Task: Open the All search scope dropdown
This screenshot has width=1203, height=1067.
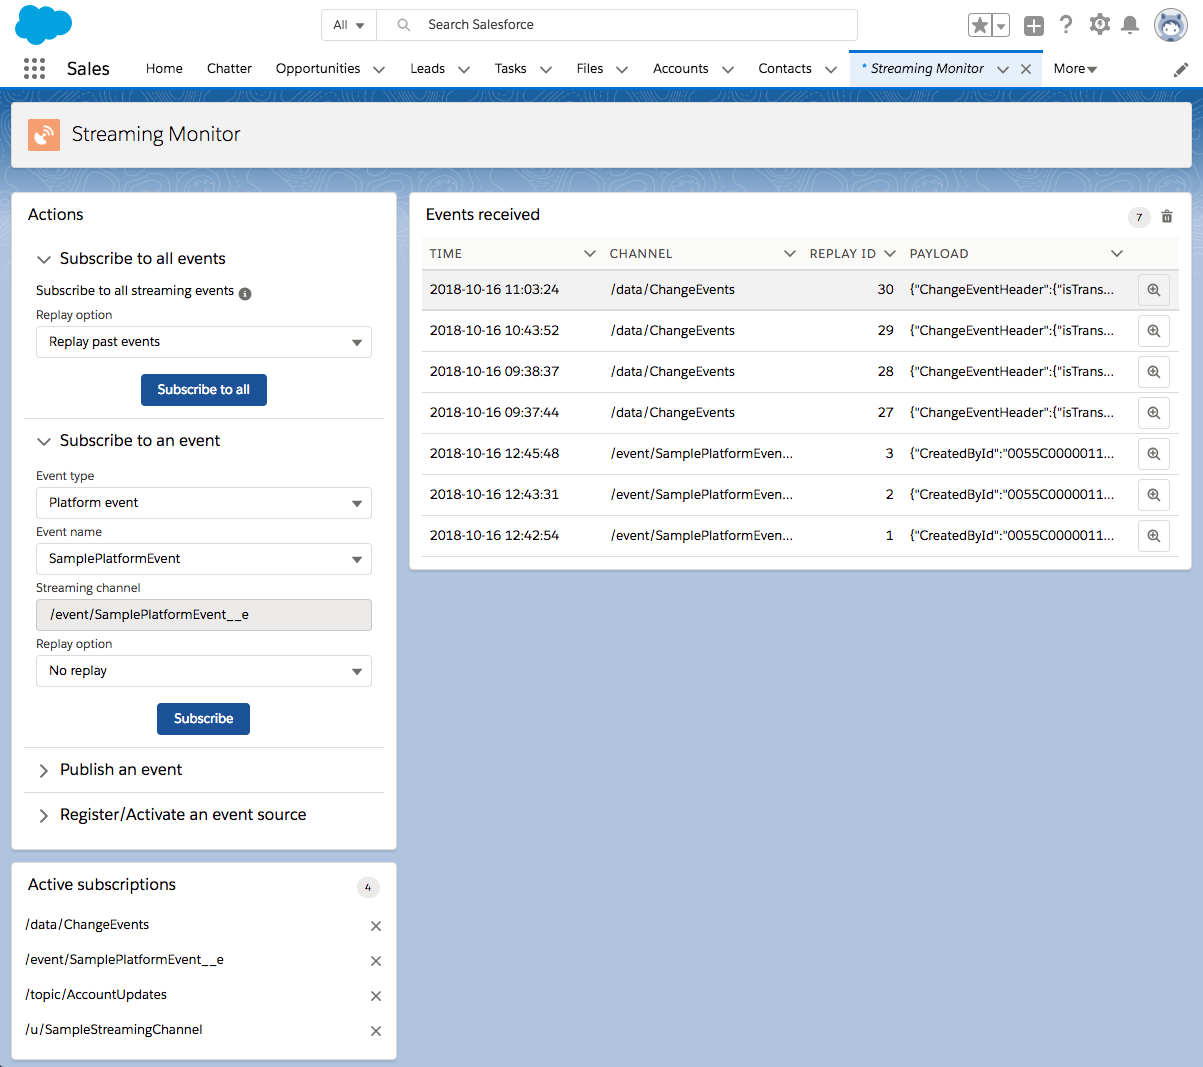Action: click(x=349, y=25)
